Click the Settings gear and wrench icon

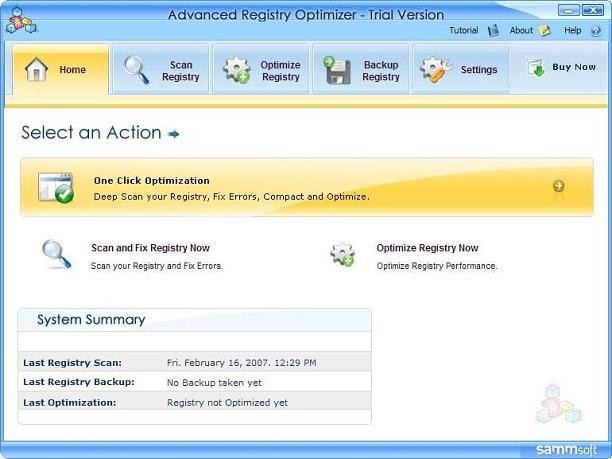436,70
